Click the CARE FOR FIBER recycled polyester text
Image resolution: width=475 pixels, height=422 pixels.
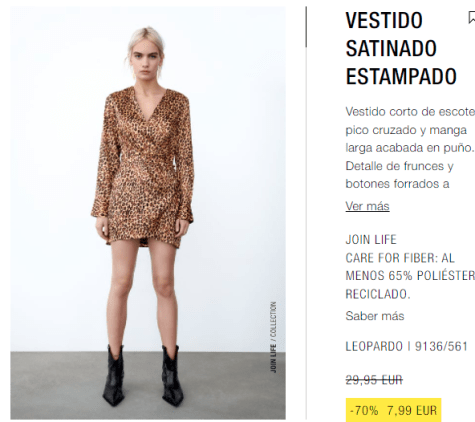tap(410, 276)
